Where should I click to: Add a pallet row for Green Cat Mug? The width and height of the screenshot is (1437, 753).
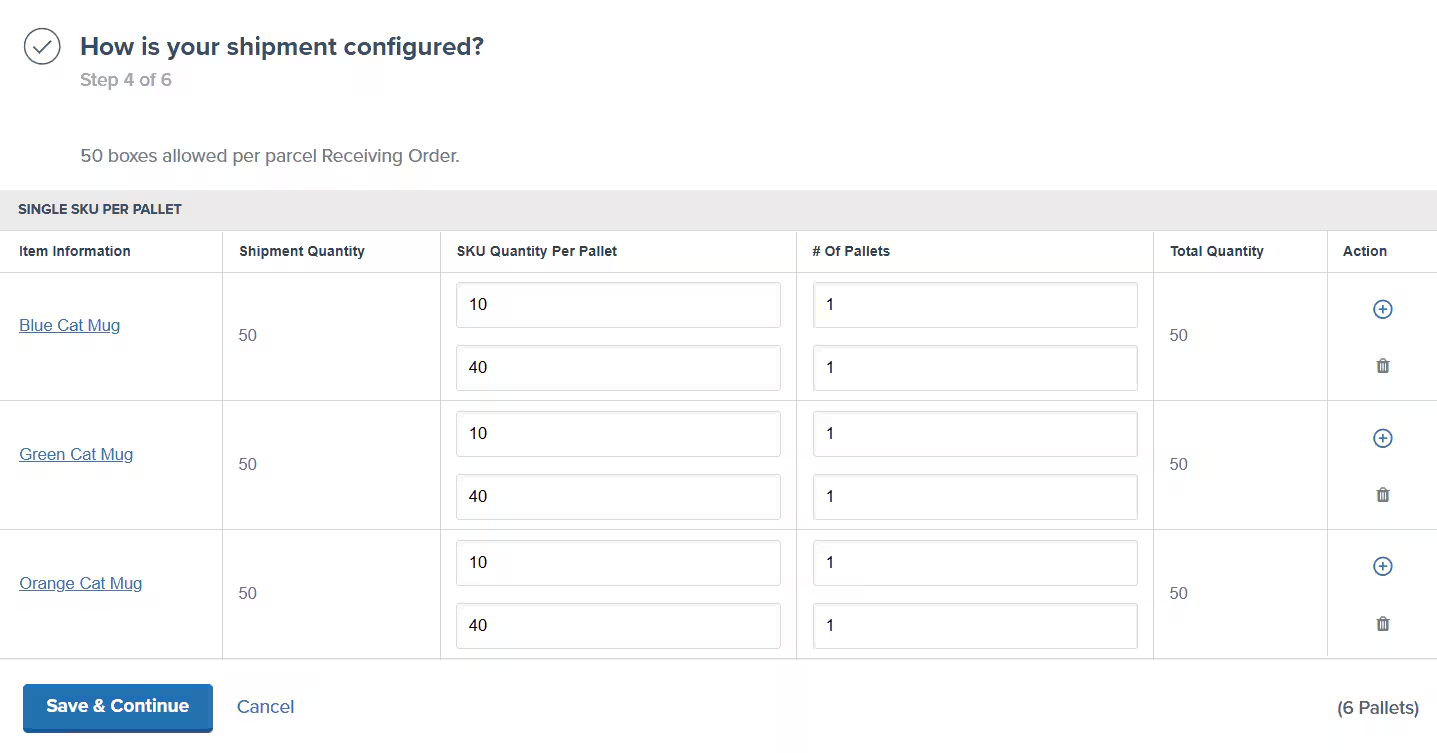point(1382,438)
